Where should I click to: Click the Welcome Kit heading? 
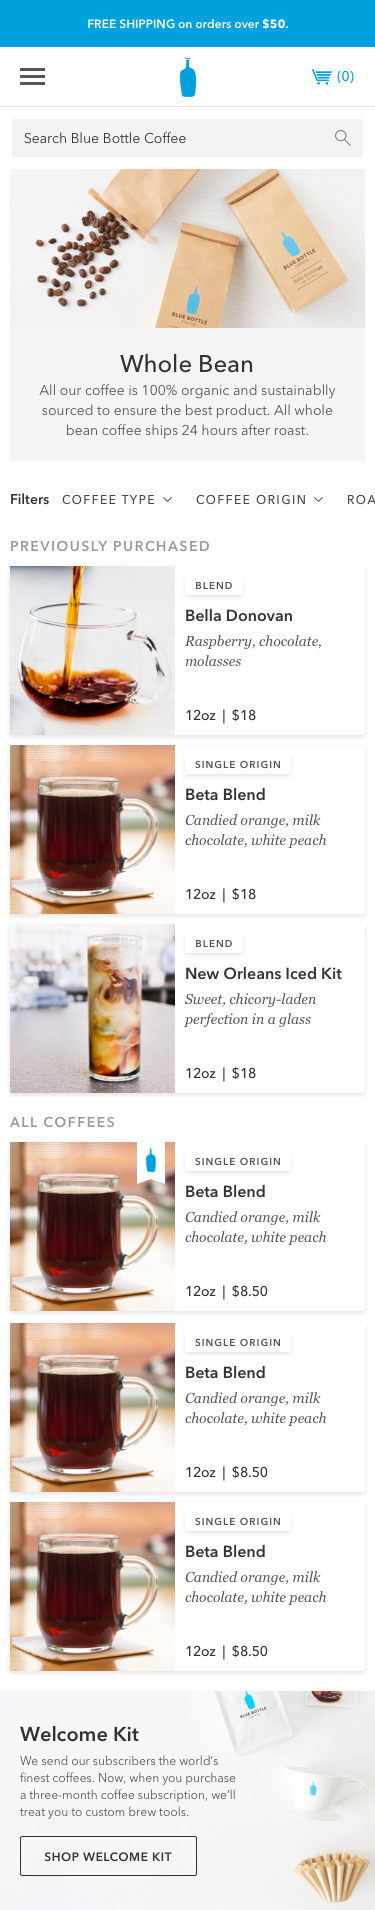79,1734
